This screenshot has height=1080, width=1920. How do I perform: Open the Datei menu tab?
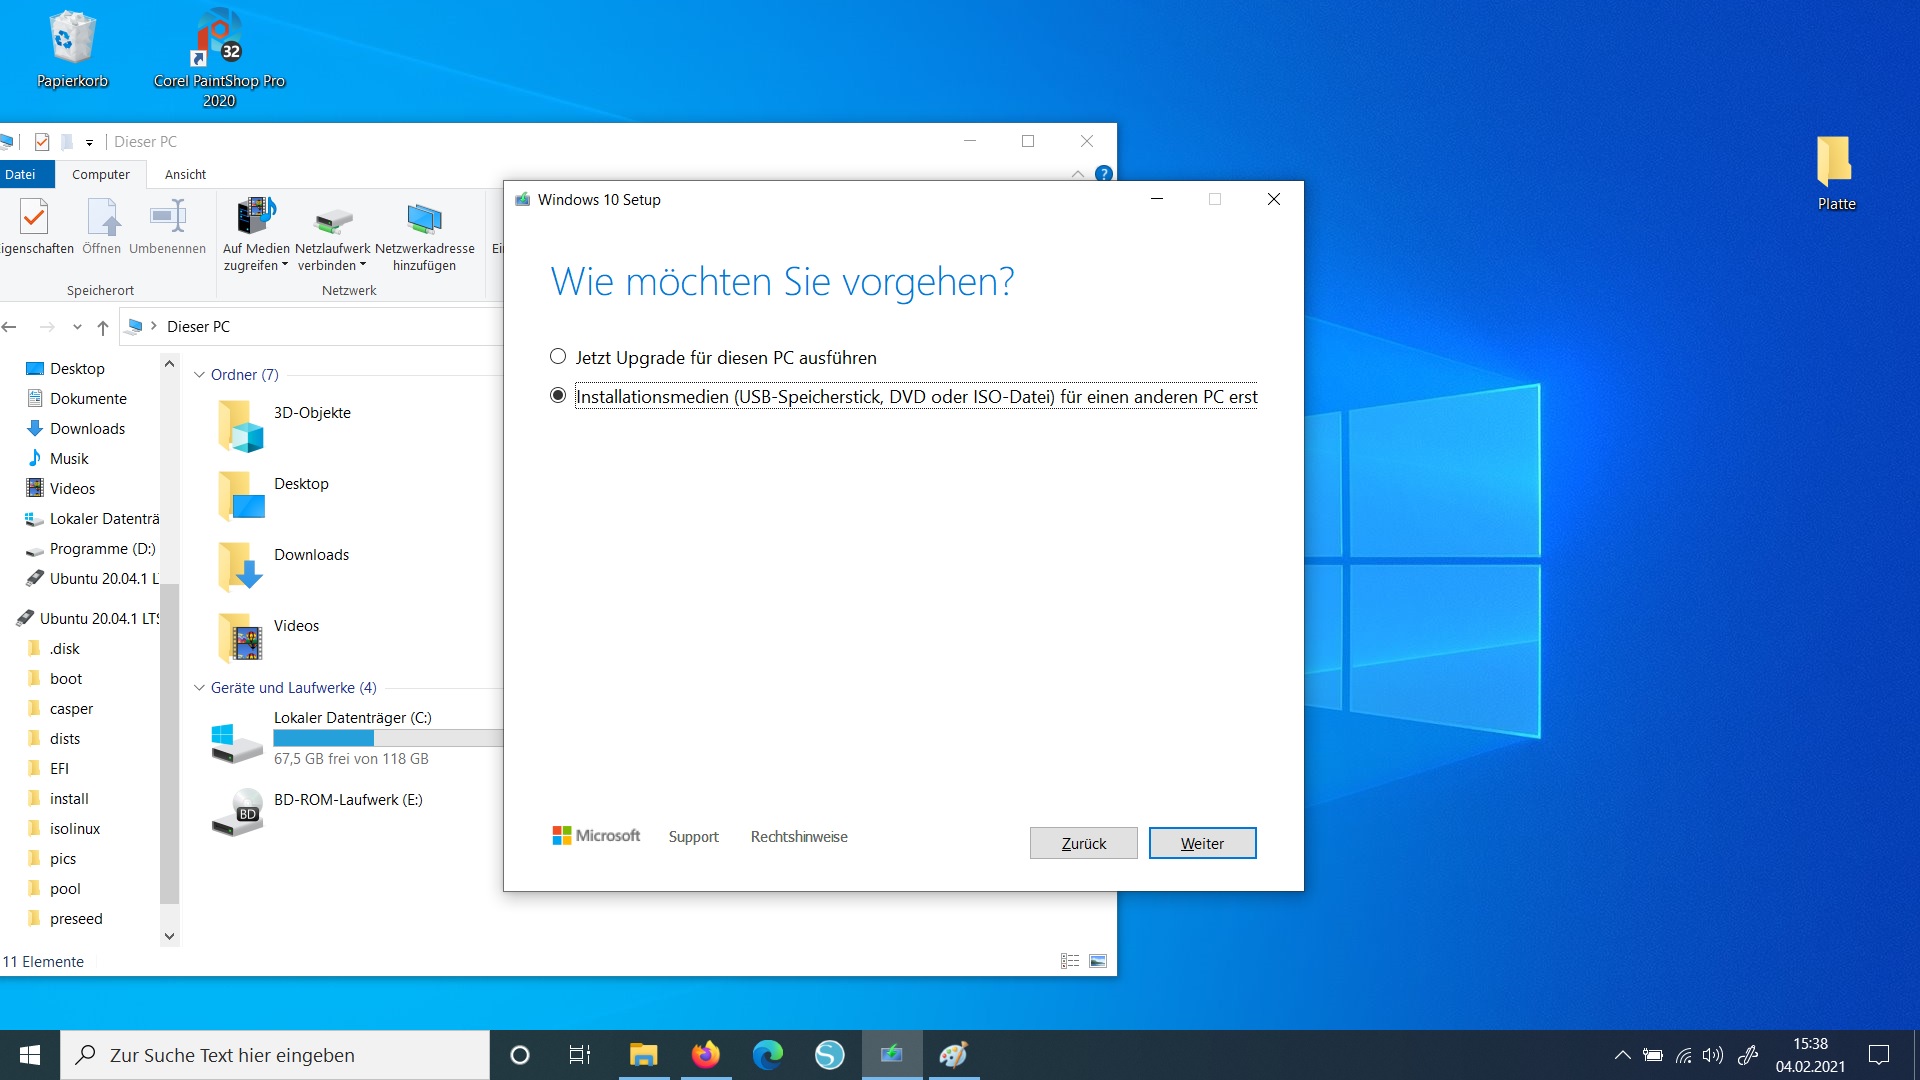click(21, 174)
